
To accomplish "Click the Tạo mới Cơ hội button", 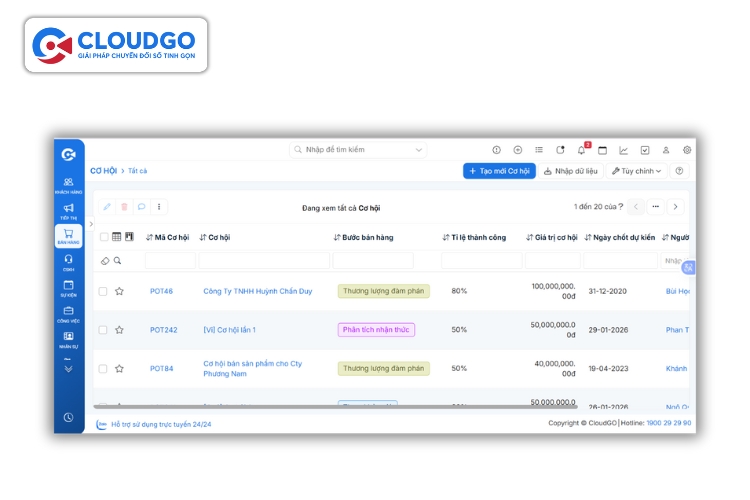I will point(499,171).
